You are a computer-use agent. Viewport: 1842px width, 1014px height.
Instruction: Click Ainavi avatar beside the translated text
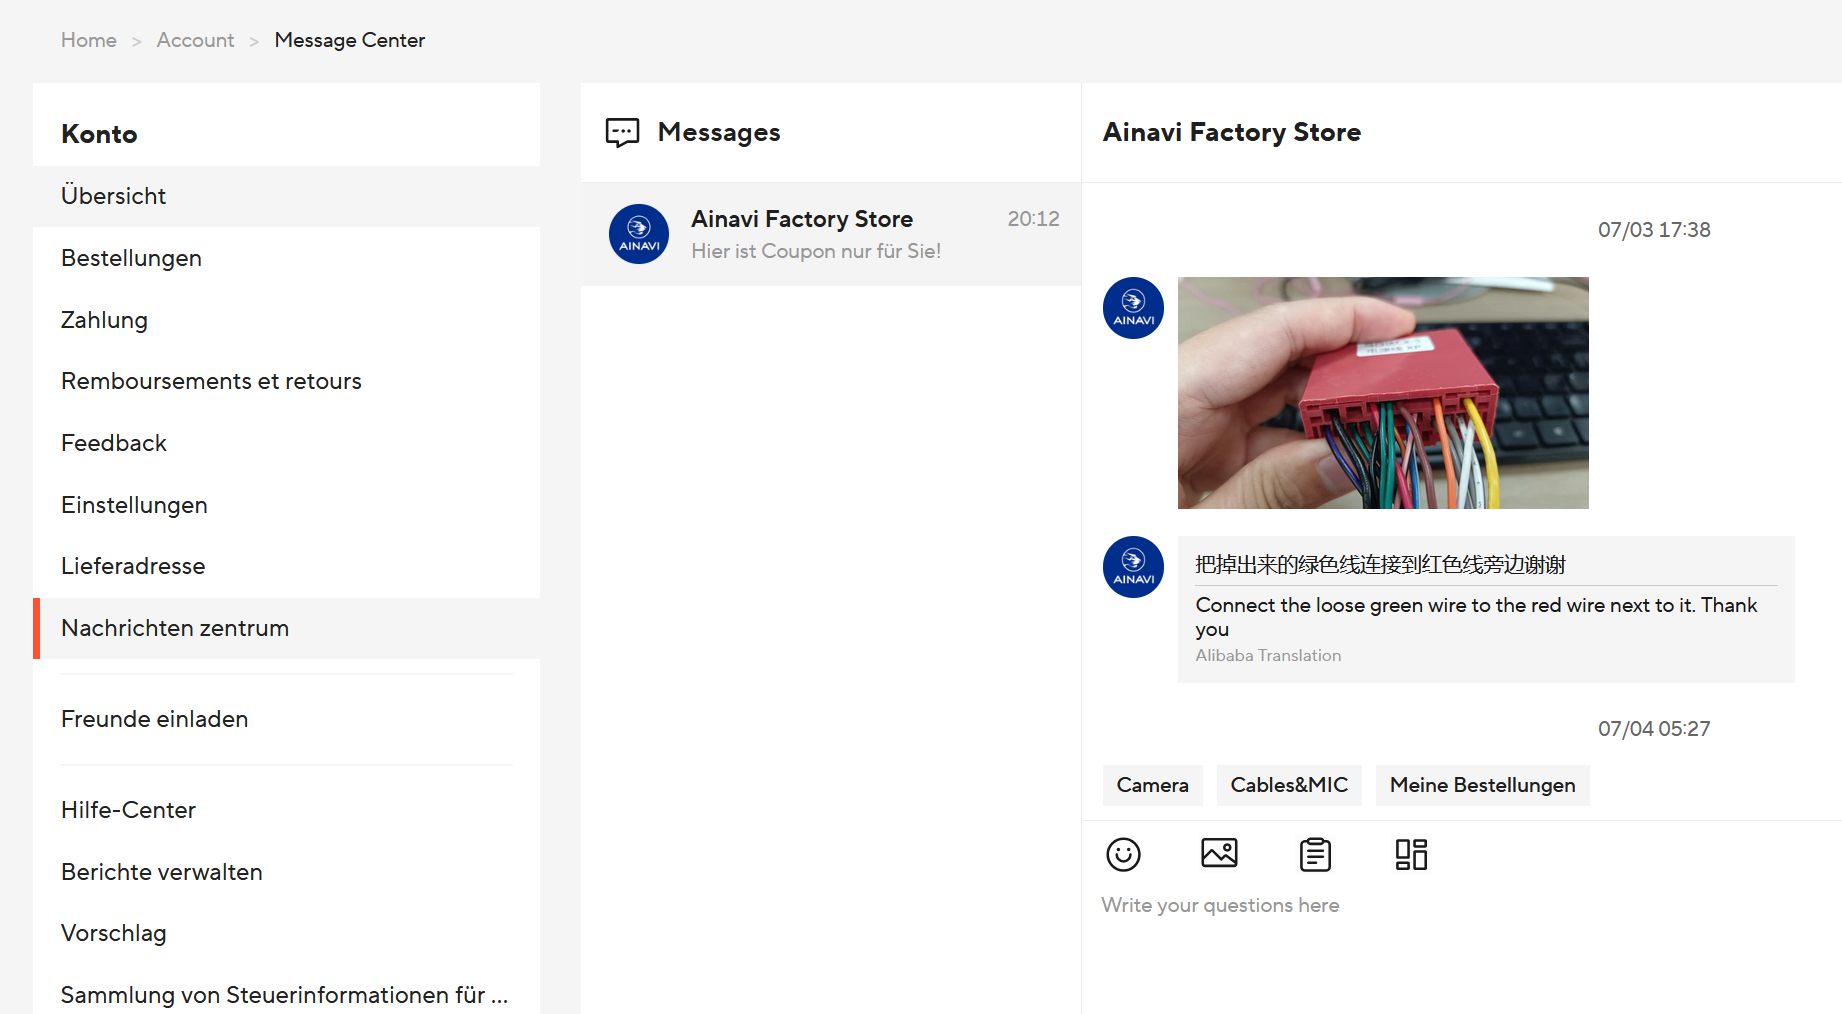pyautogui.click(x=1133, y=567)
